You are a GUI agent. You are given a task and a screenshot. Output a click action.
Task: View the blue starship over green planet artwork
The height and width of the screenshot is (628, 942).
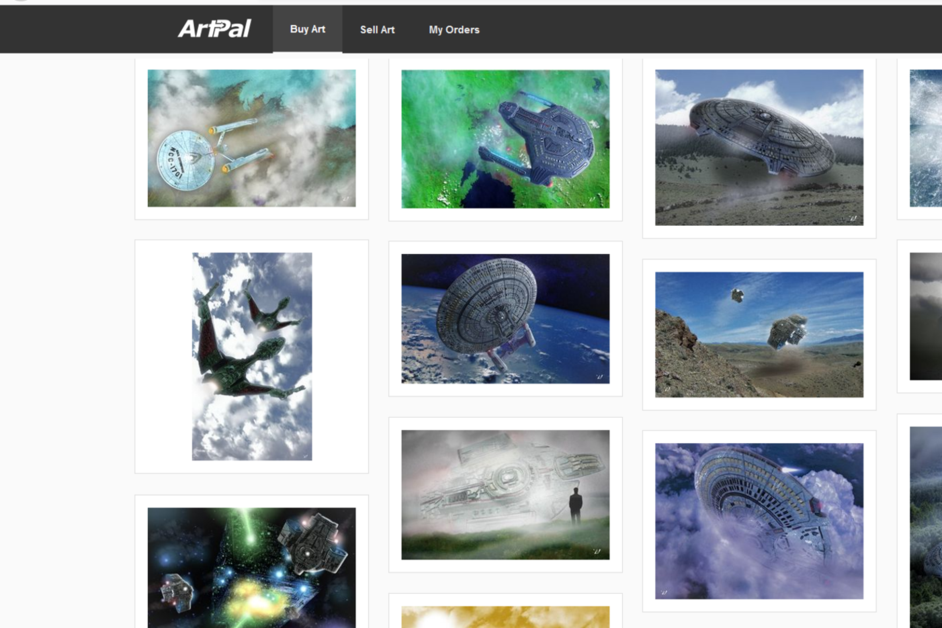tap(505, 139)
